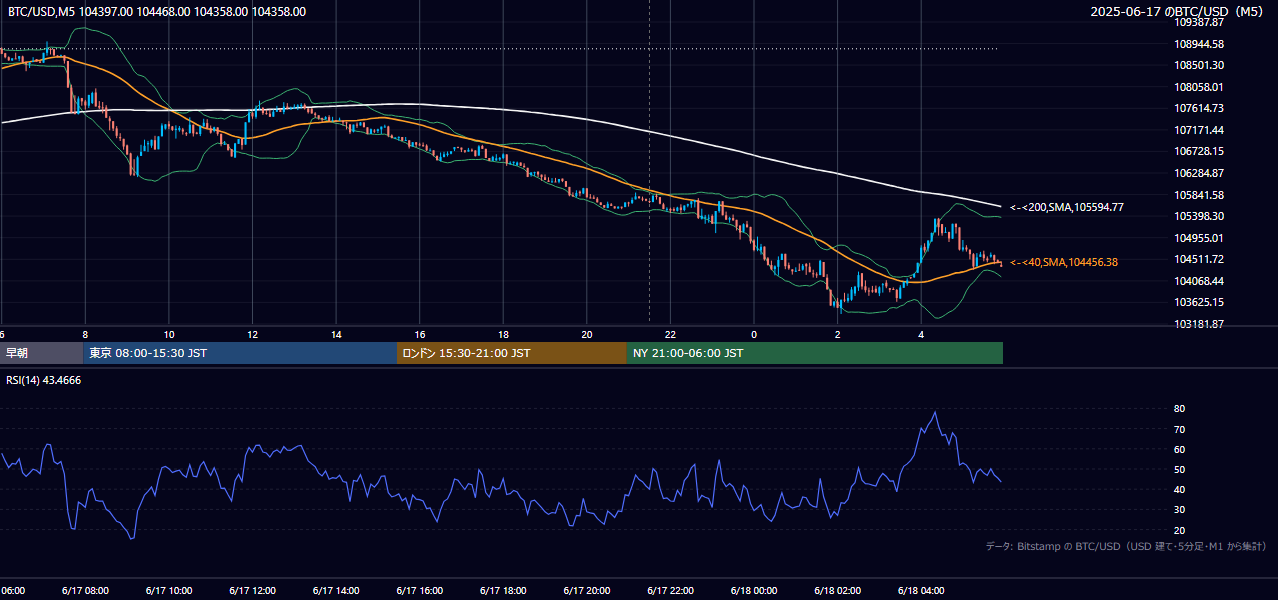1278x600 pixels.
Task: Click price axis value 108058.01
Action: coord(1200,87)
